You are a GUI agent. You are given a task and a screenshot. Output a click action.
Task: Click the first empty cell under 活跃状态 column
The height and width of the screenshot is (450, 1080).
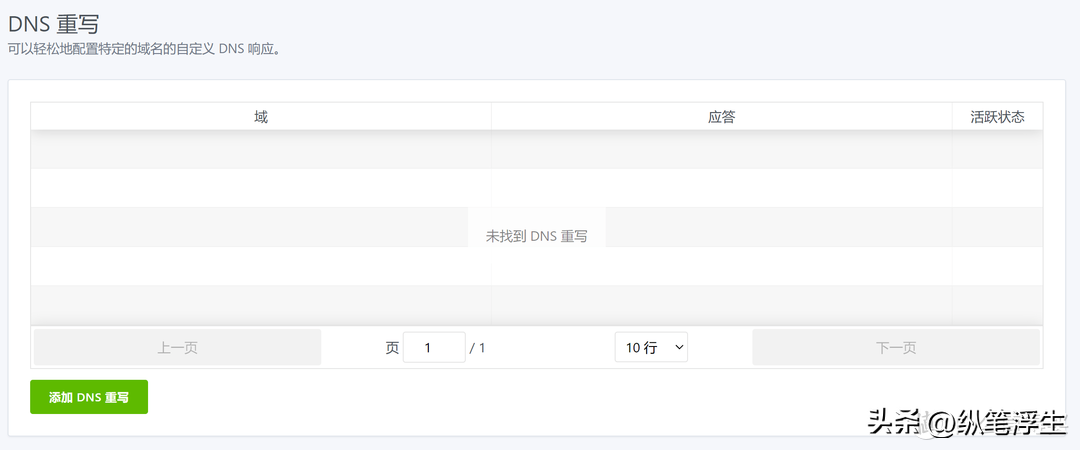coord(997,150)
